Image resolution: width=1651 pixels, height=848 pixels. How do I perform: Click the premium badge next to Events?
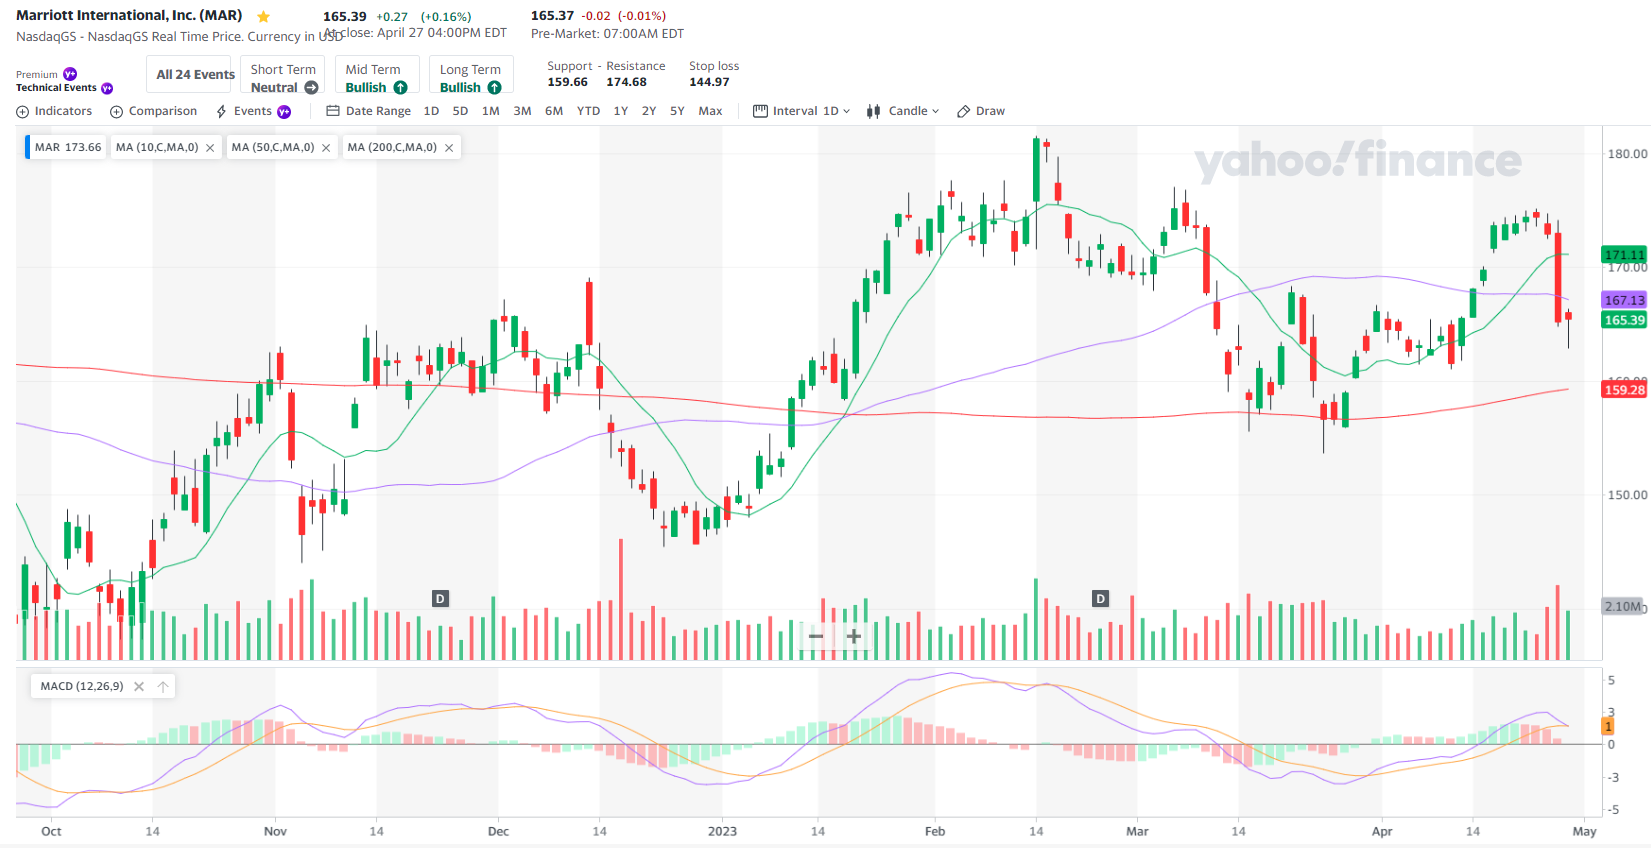coord(284,112)
